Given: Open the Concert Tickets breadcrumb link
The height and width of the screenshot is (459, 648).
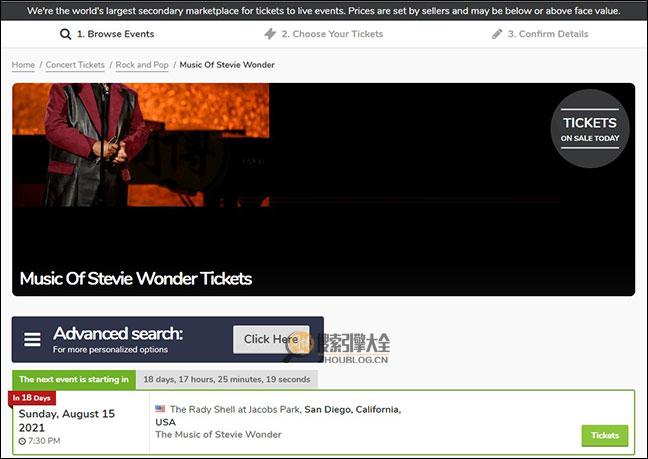Looking at the screenshot, I should [75, 65].
